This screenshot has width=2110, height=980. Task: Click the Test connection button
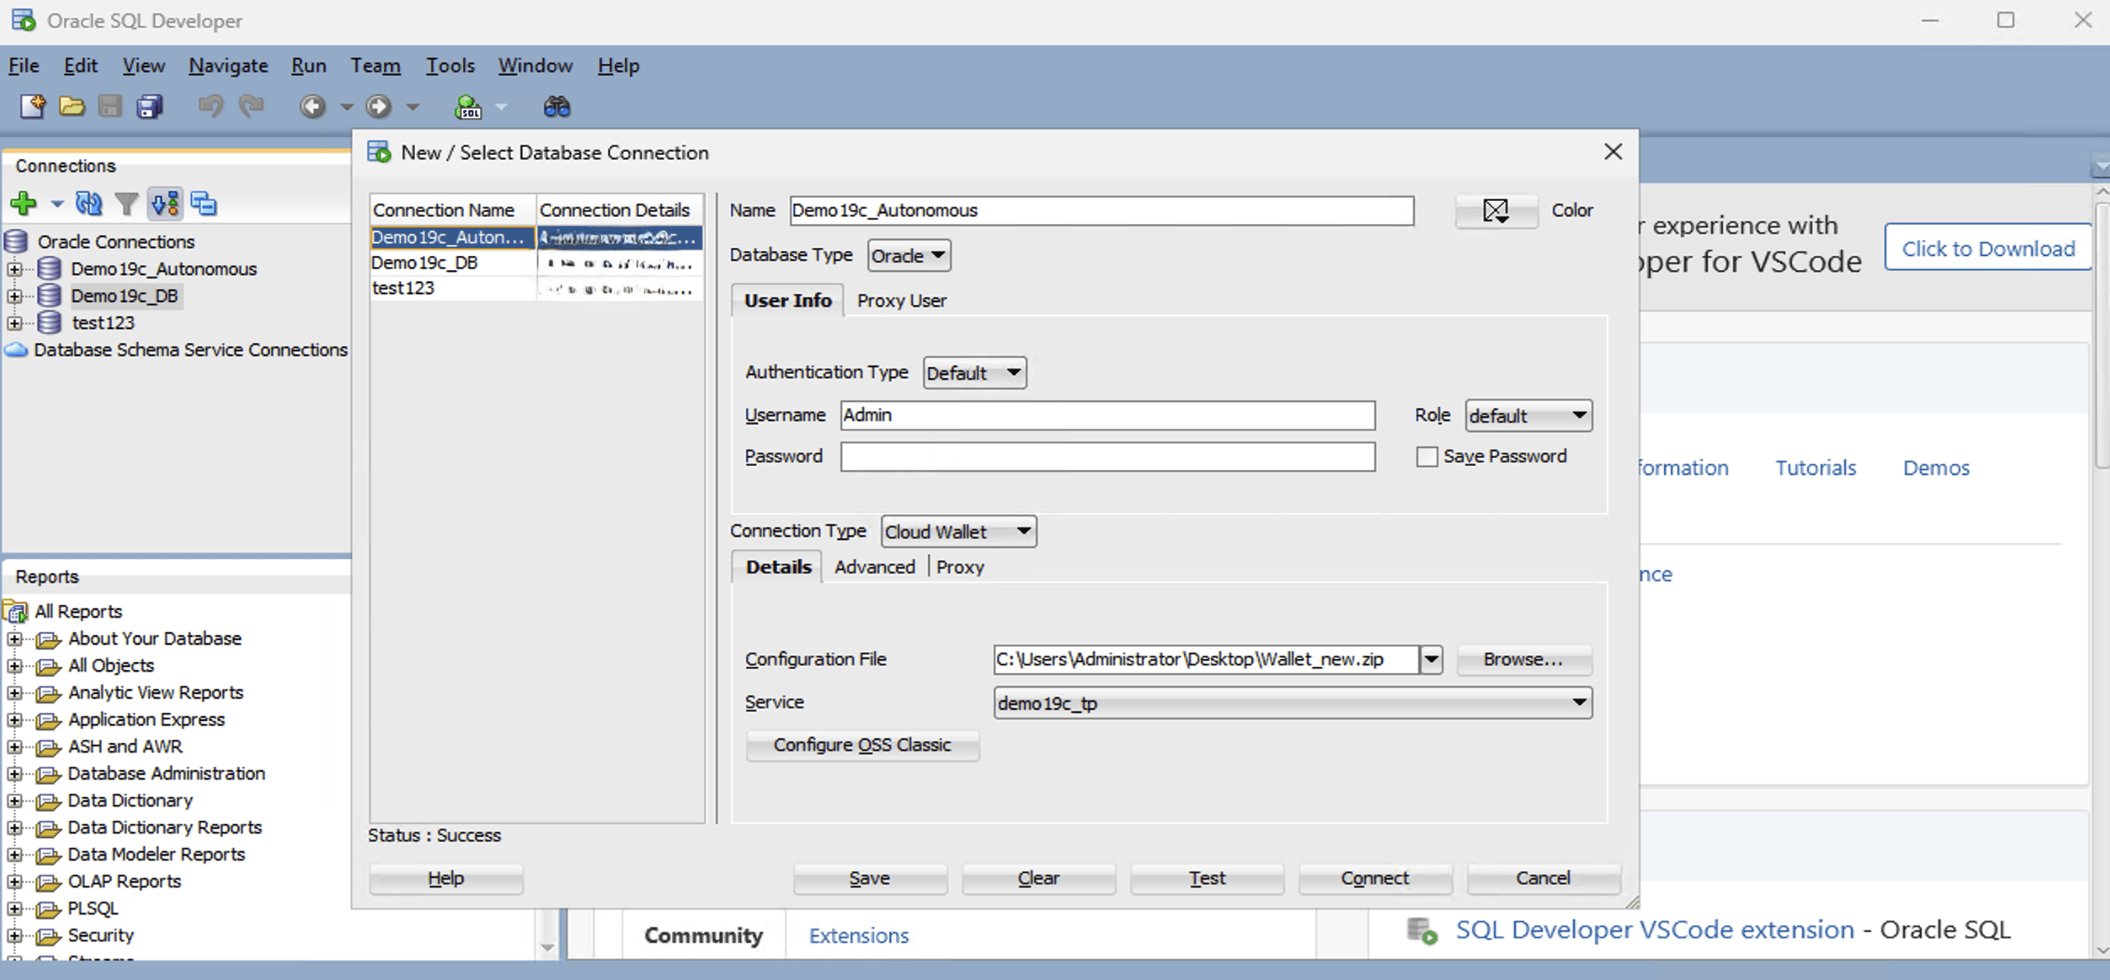1206,877
